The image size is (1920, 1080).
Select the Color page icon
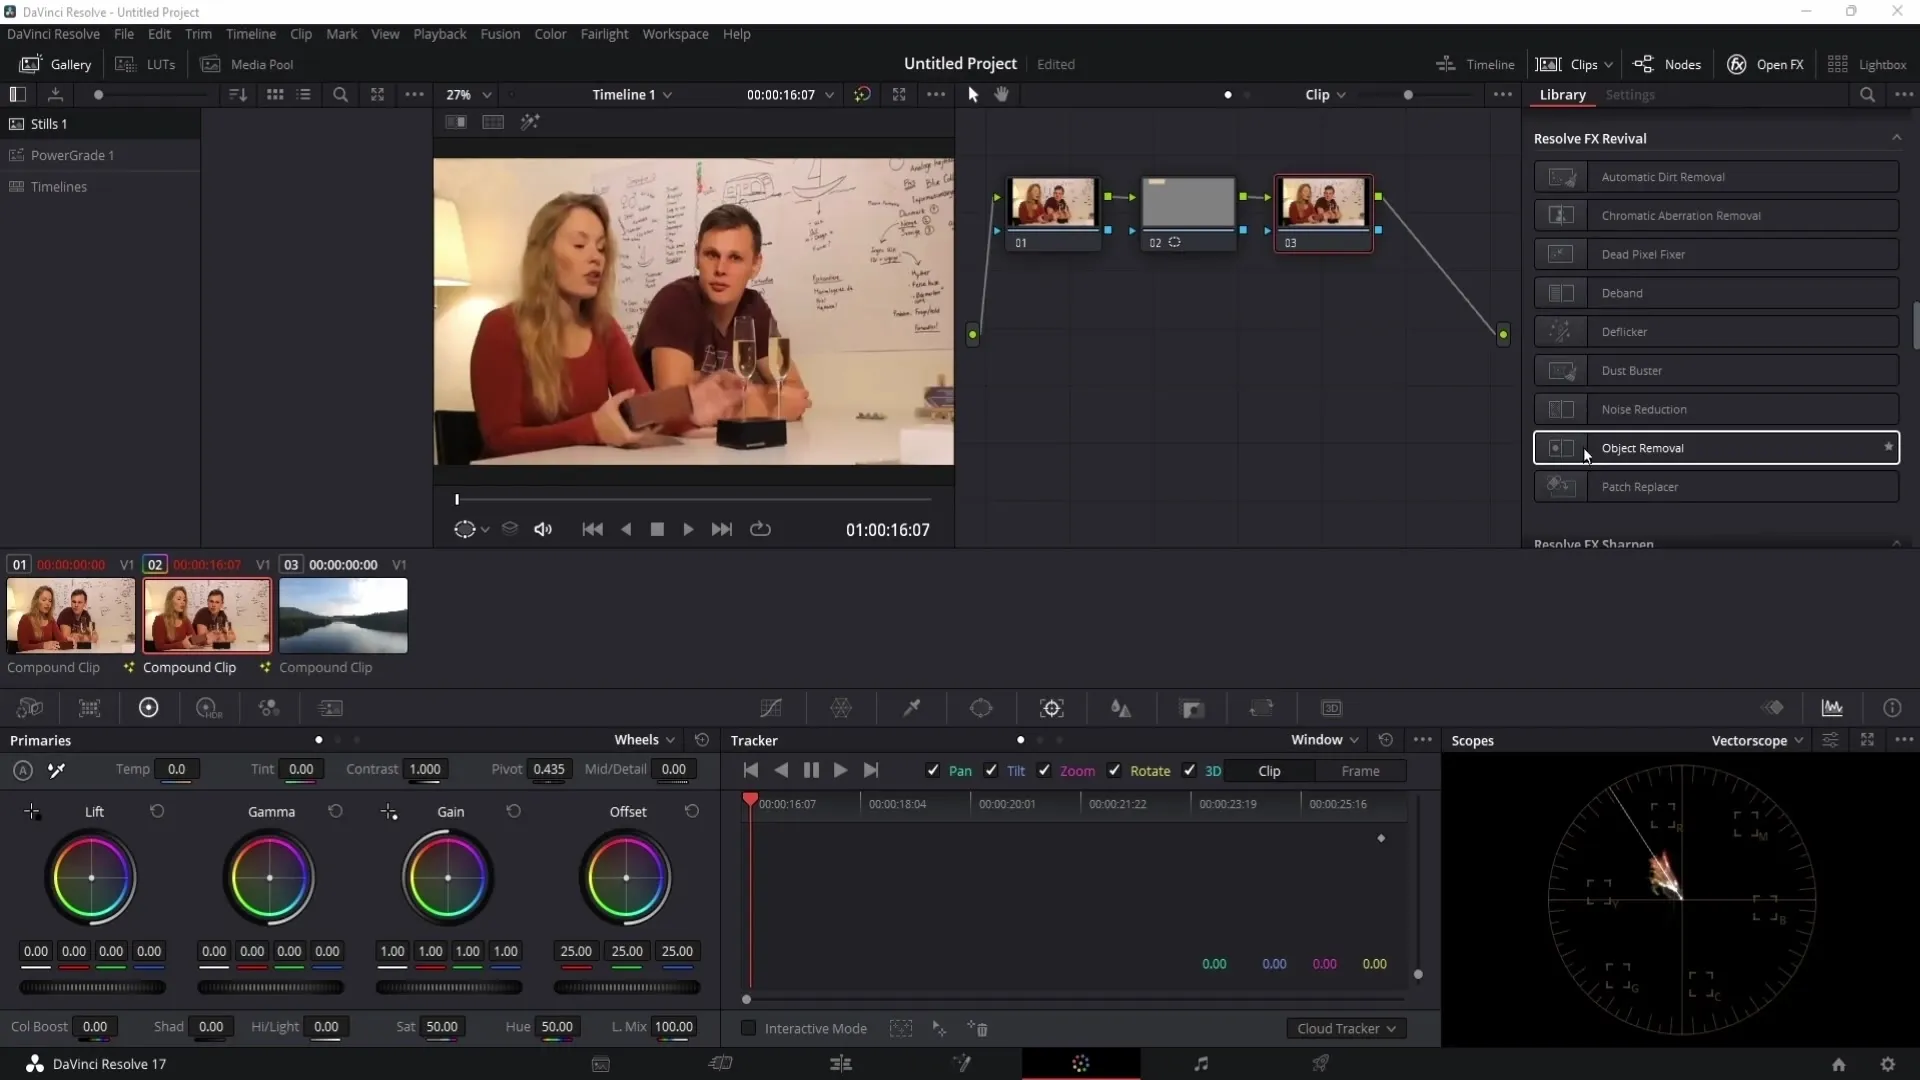pyautogui.click(x=1081, y=1064)
